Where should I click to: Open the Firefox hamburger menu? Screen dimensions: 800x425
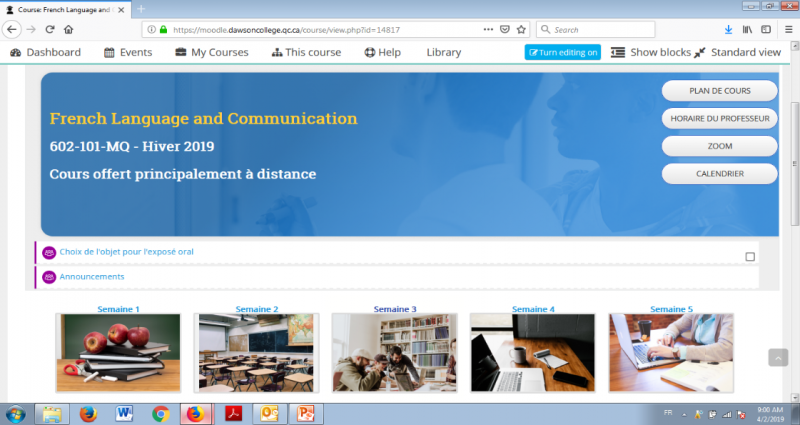click(789, 30)
